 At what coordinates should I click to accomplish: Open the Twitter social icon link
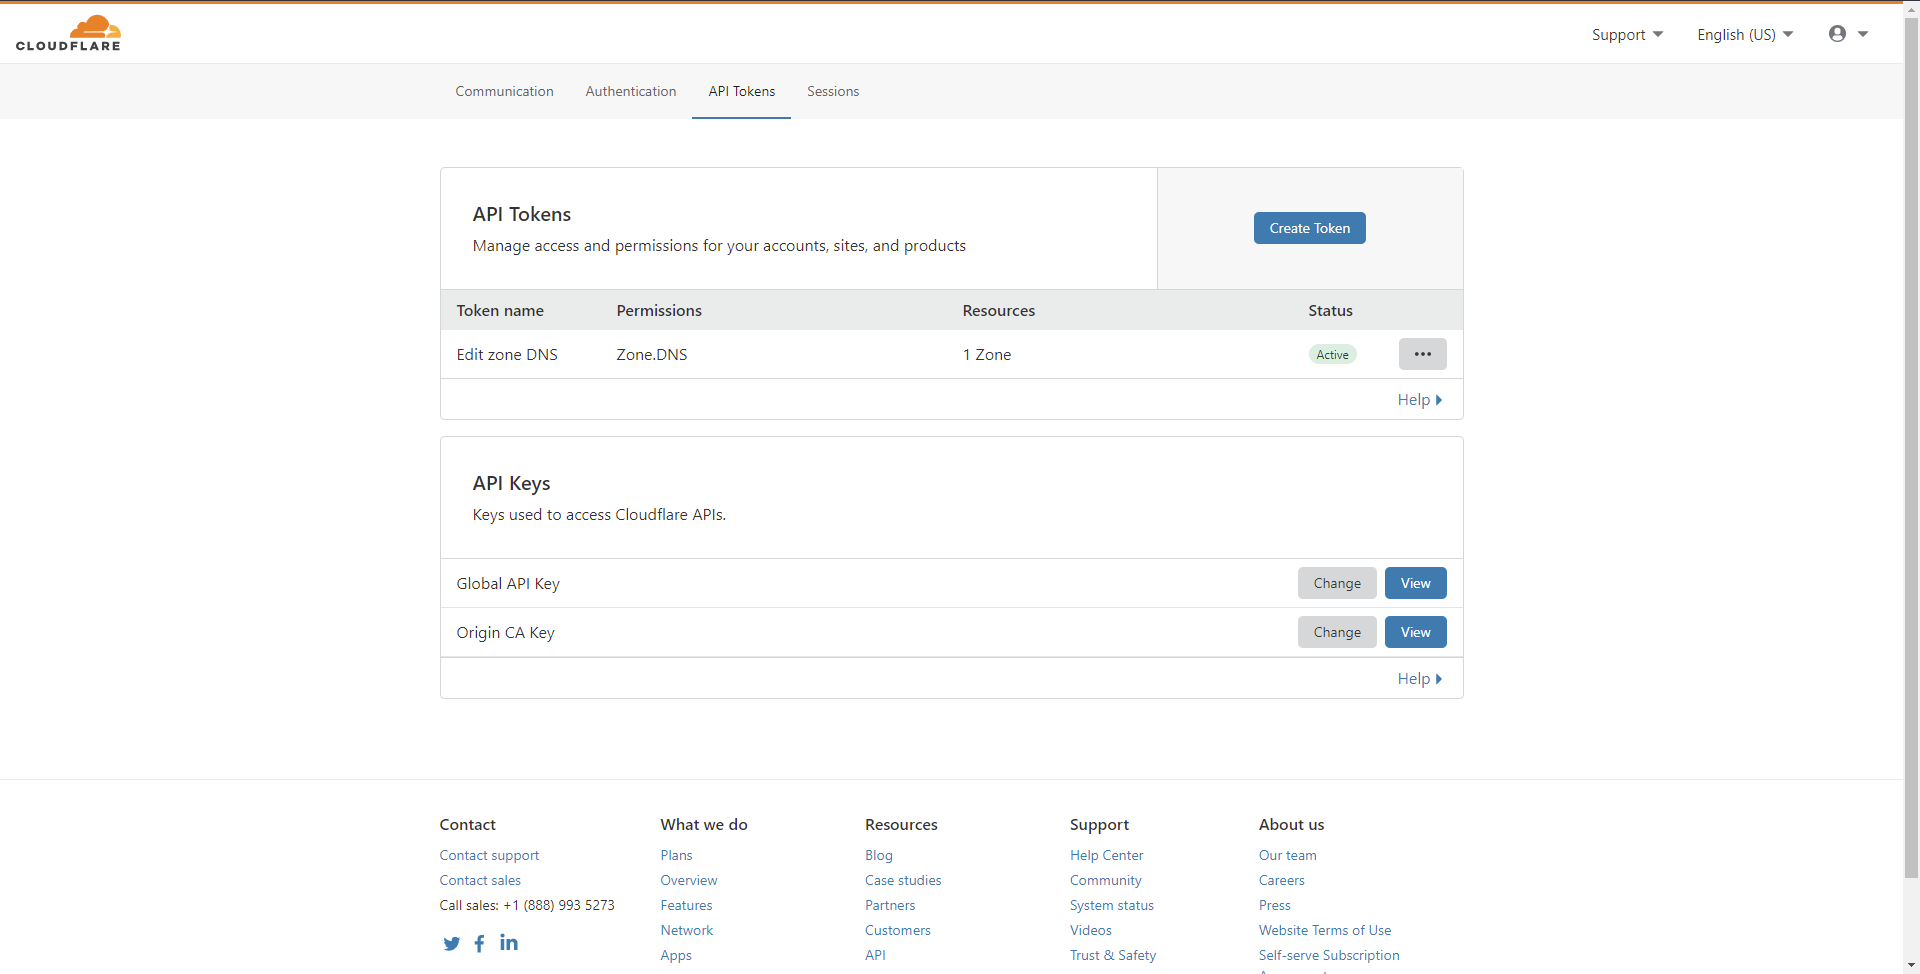[x=452, y=943]
